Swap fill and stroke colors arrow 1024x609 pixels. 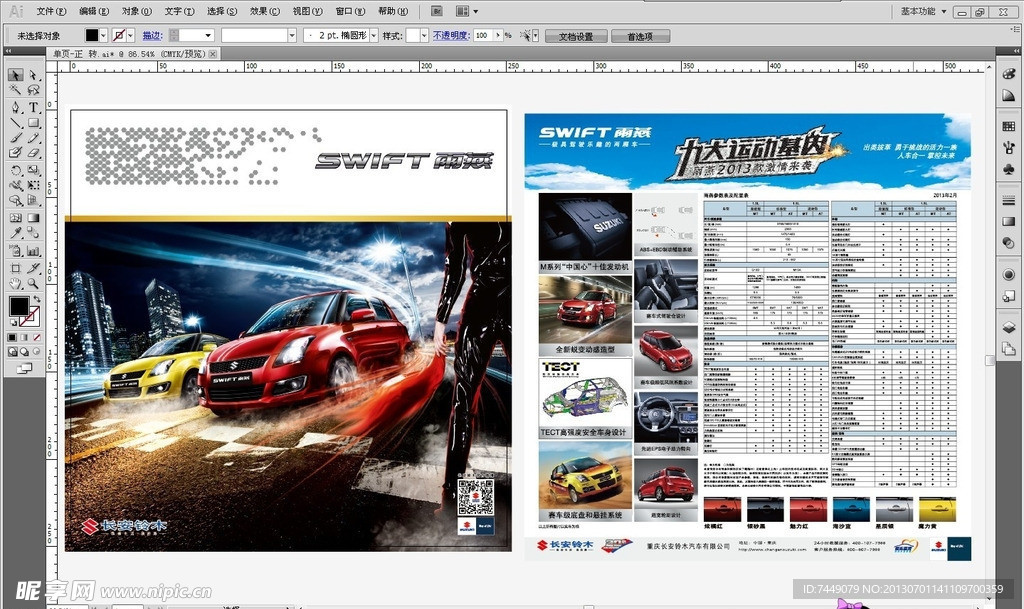pyautogui.click(x=37, y=299)
